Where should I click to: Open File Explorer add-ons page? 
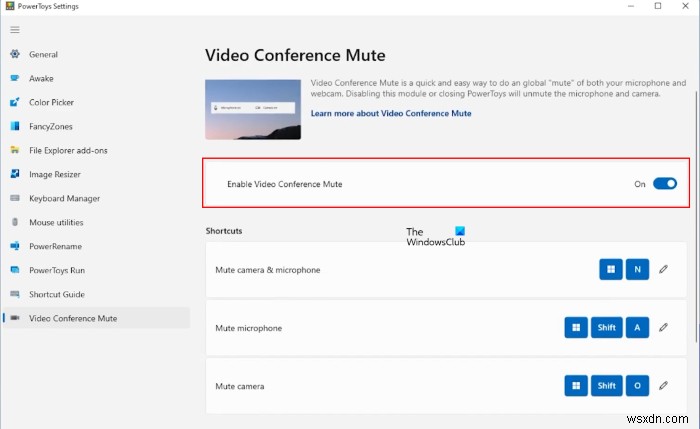pyautogui.click(x=68, y=150)
